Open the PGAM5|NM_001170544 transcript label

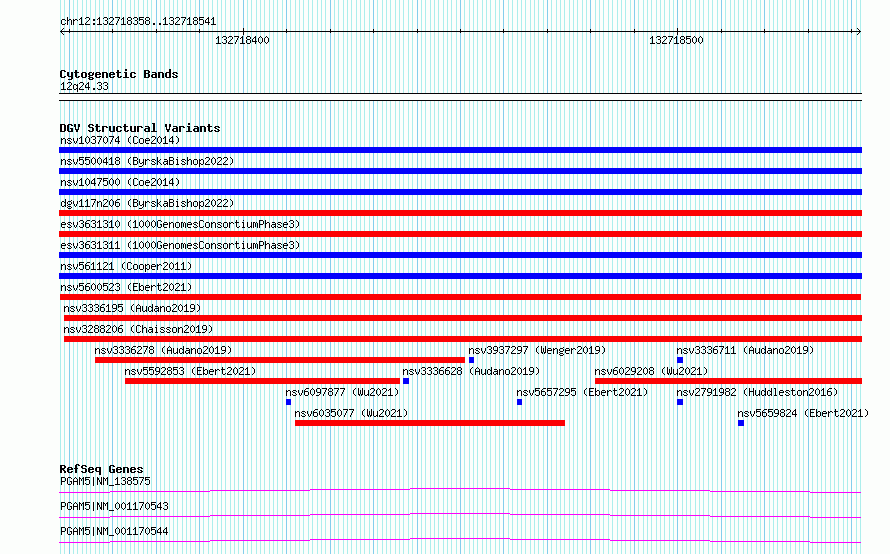coord(114,531)
